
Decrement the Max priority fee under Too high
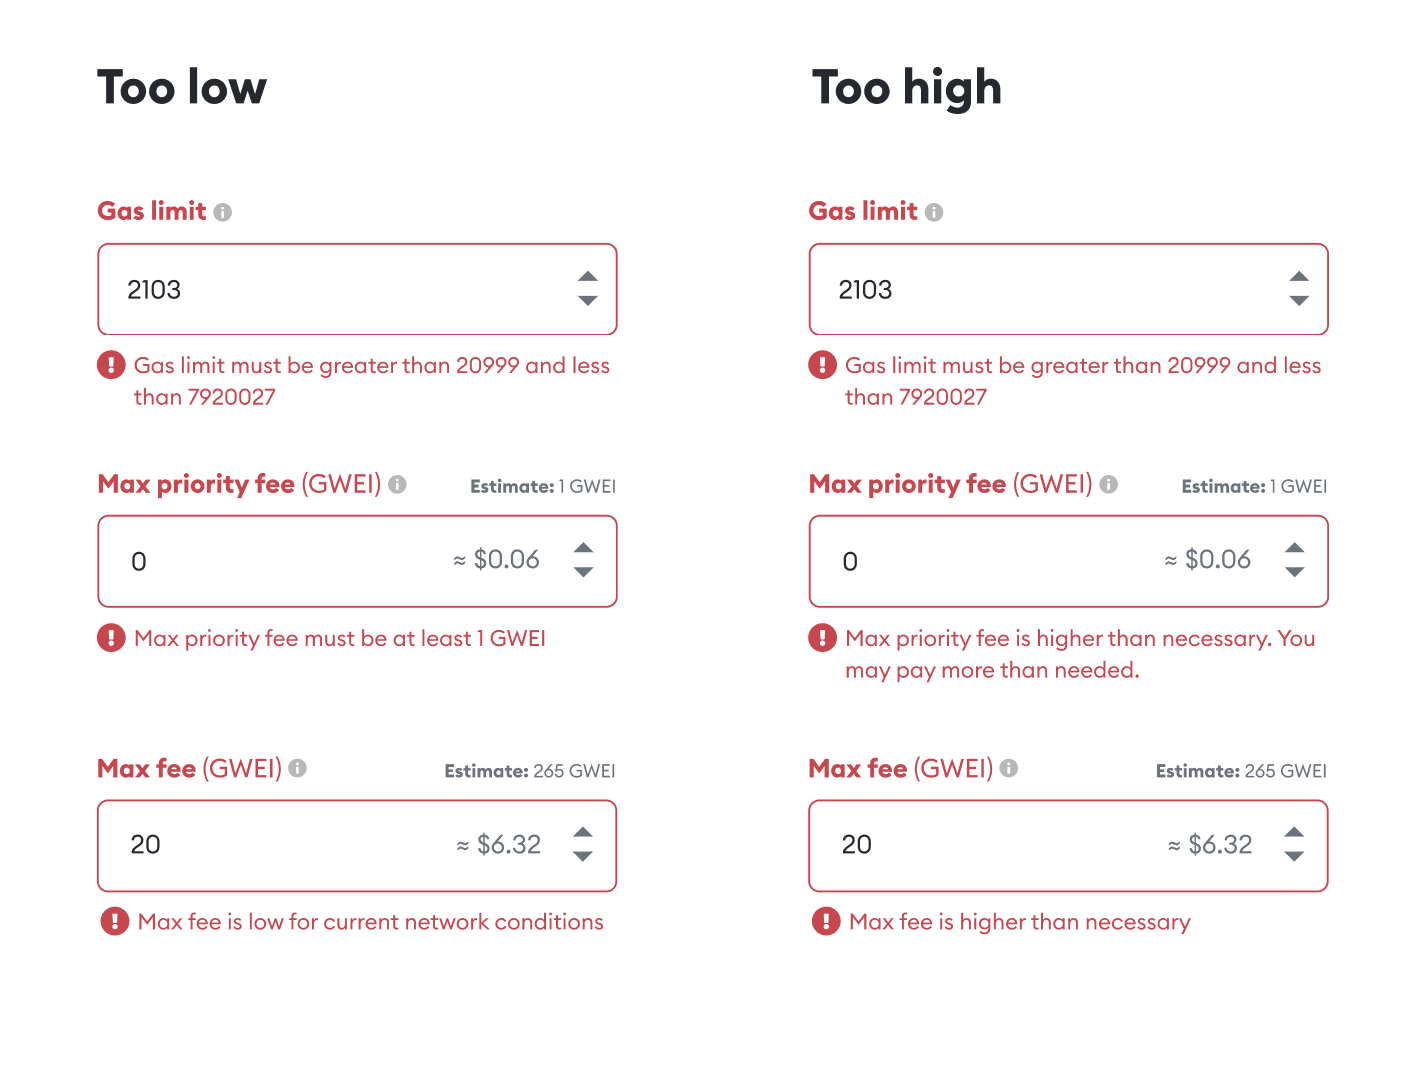[x=1295, y=573]
